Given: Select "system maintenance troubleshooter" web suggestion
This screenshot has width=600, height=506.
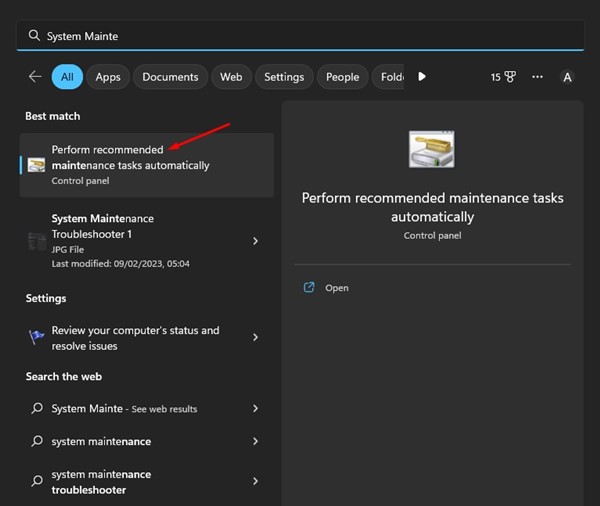Looking at the screenshot, I should click(x=147, y=482).
